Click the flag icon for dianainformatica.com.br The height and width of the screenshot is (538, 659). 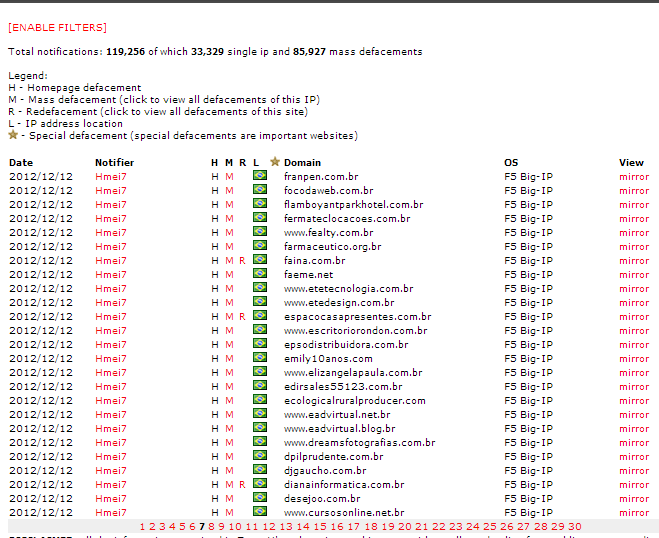(260, 483)
